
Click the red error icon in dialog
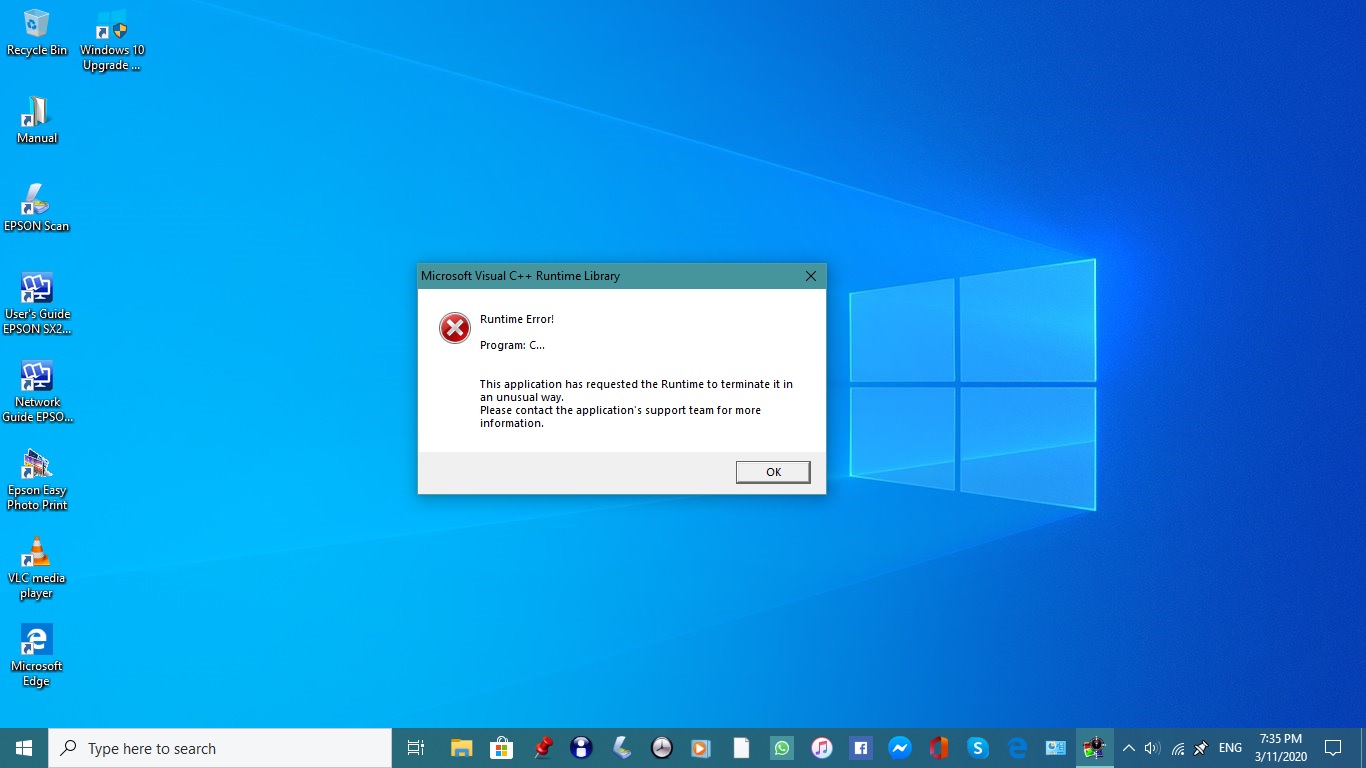click(455, 328)
